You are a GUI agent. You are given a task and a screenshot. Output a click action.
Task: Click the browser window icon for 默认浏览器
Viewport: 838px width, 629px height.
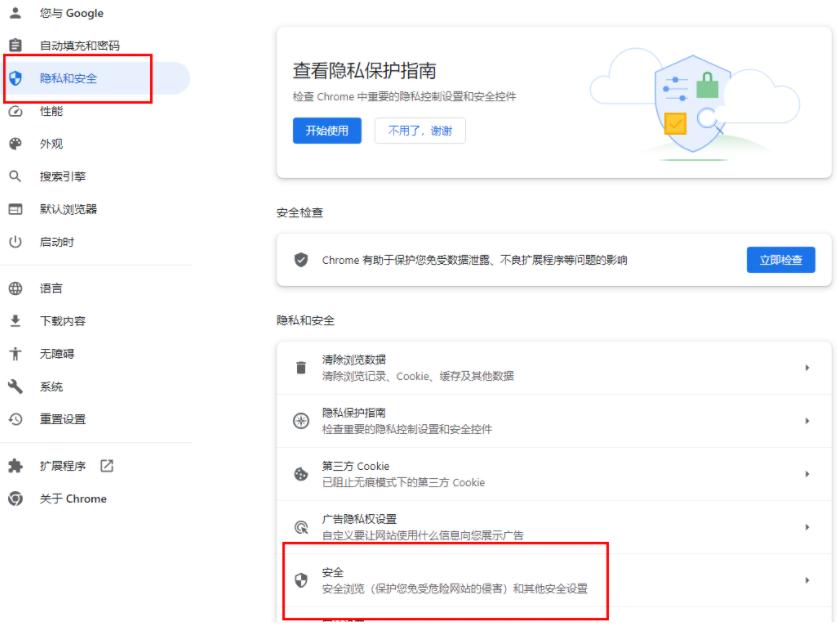tap(15, 209)
